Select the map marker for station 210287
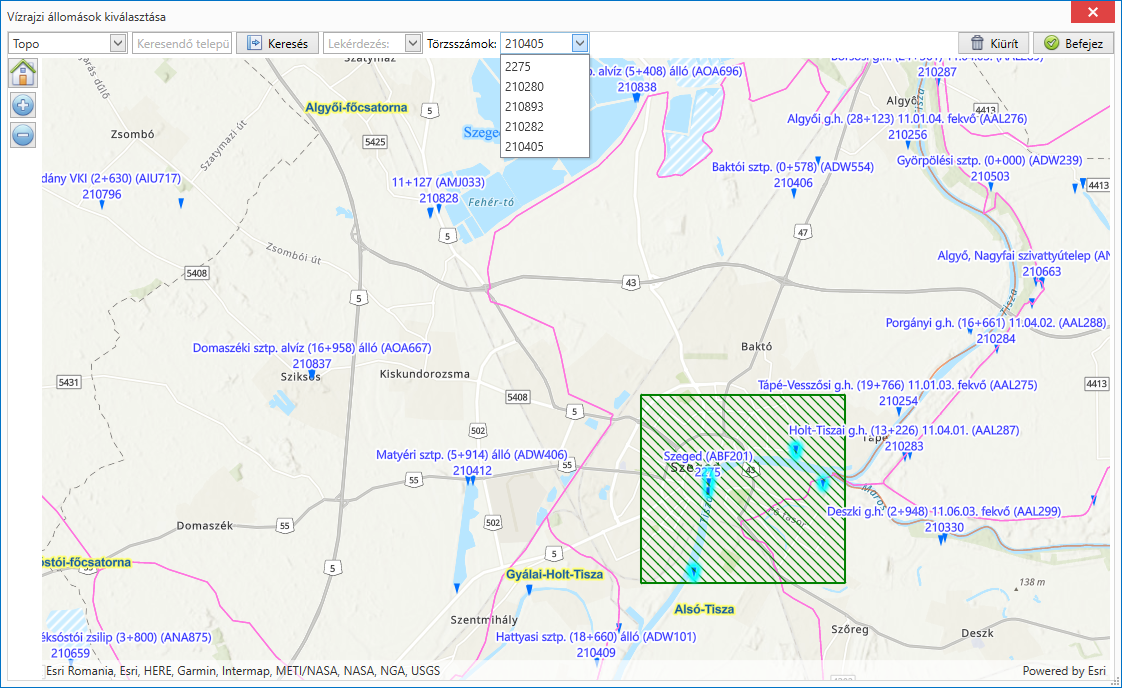 (x=937, y=82)
